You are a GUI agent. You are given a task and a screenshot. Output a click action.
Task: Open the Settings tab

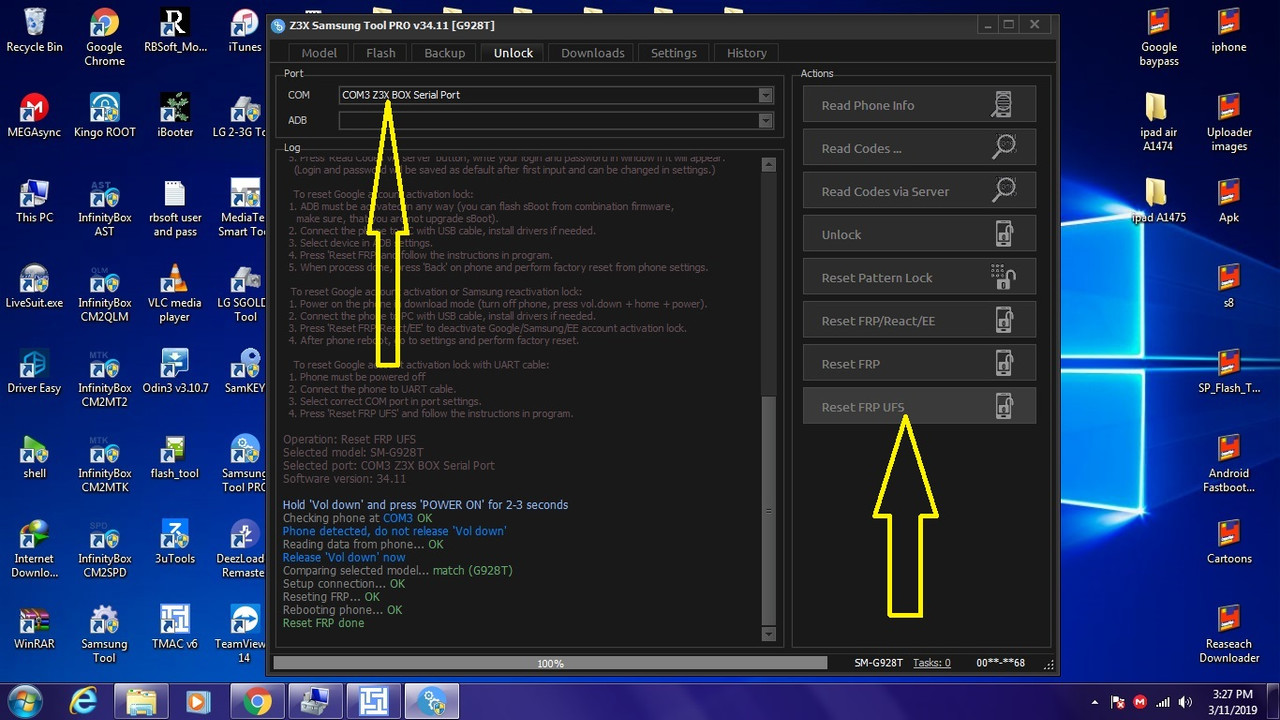tap(673, 53)
